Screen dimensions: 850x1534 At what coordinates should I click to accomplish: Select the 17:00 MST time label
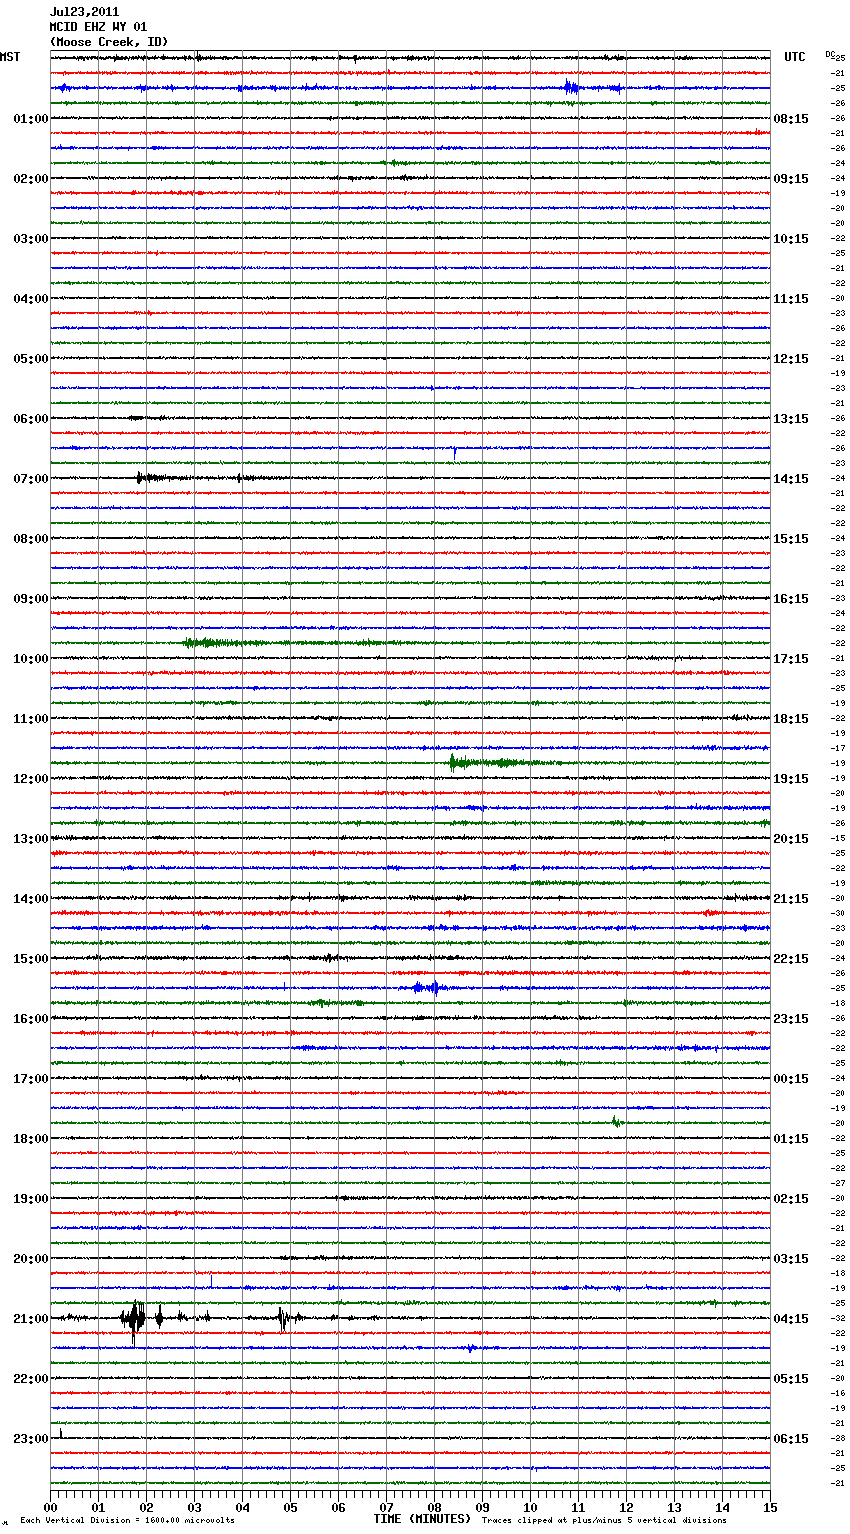[x=30, y=1079]
